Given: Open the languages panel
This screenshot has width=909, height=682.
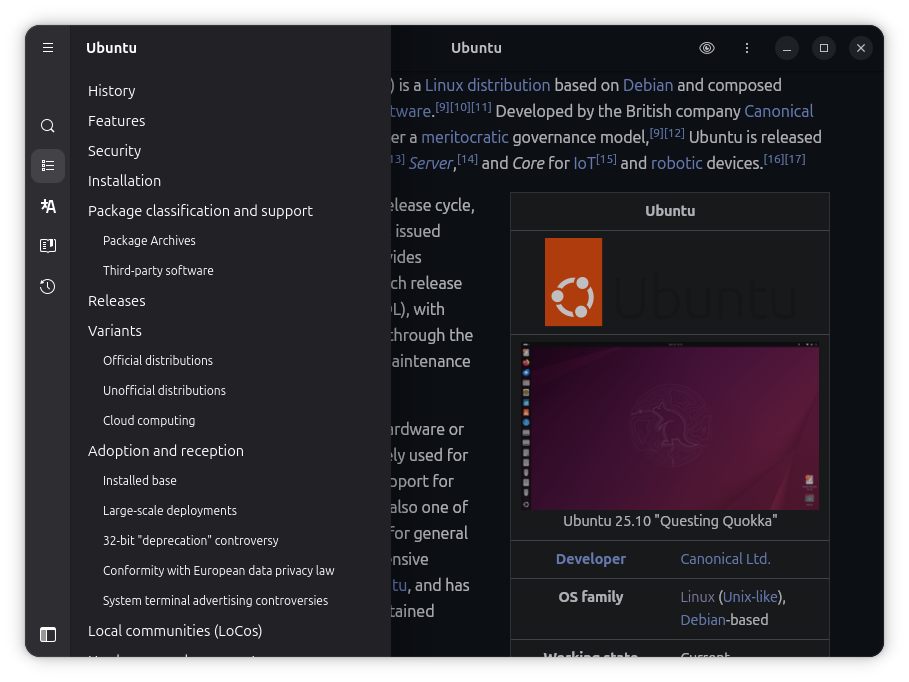Looking at the screenshot, I should (x=48, y=206).
